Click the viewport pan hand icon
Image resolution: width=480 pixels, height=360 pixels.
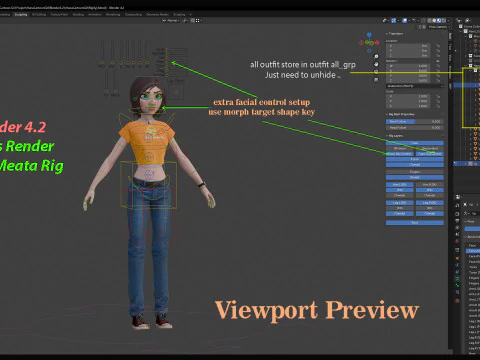click(x=376, y=64)
